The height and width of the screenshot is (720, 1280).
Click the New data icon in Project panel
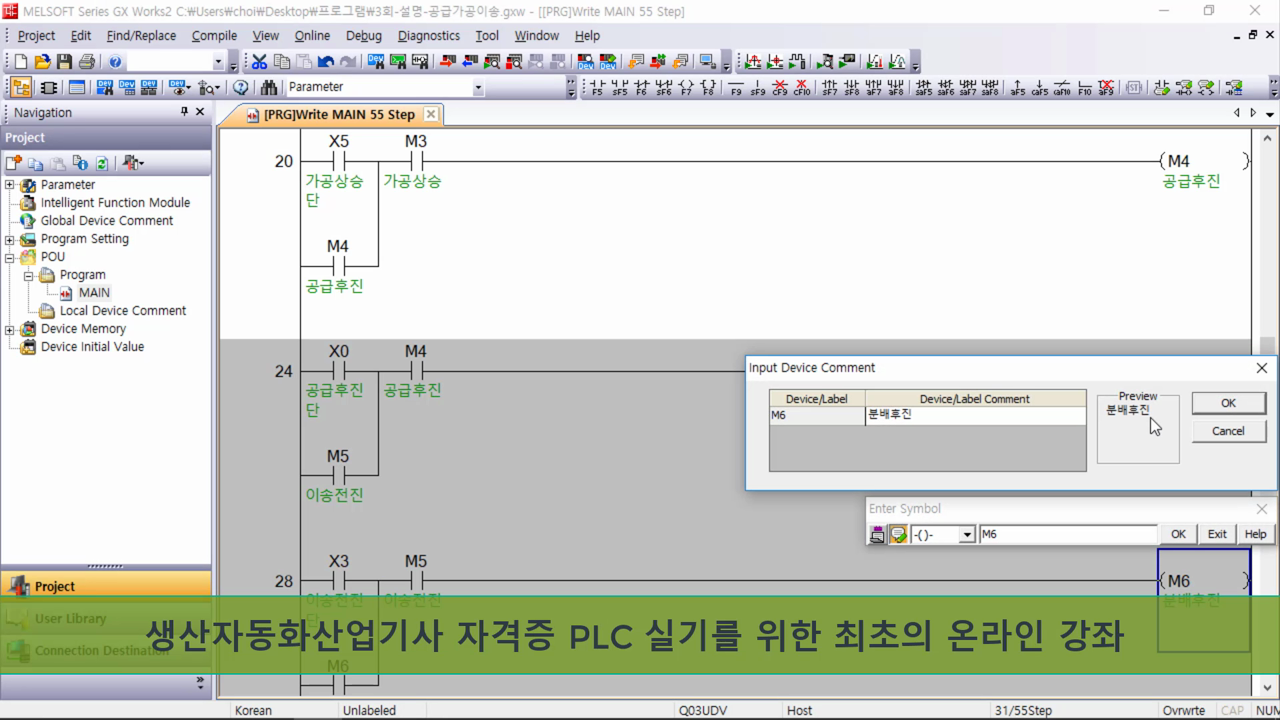[14, 163]
